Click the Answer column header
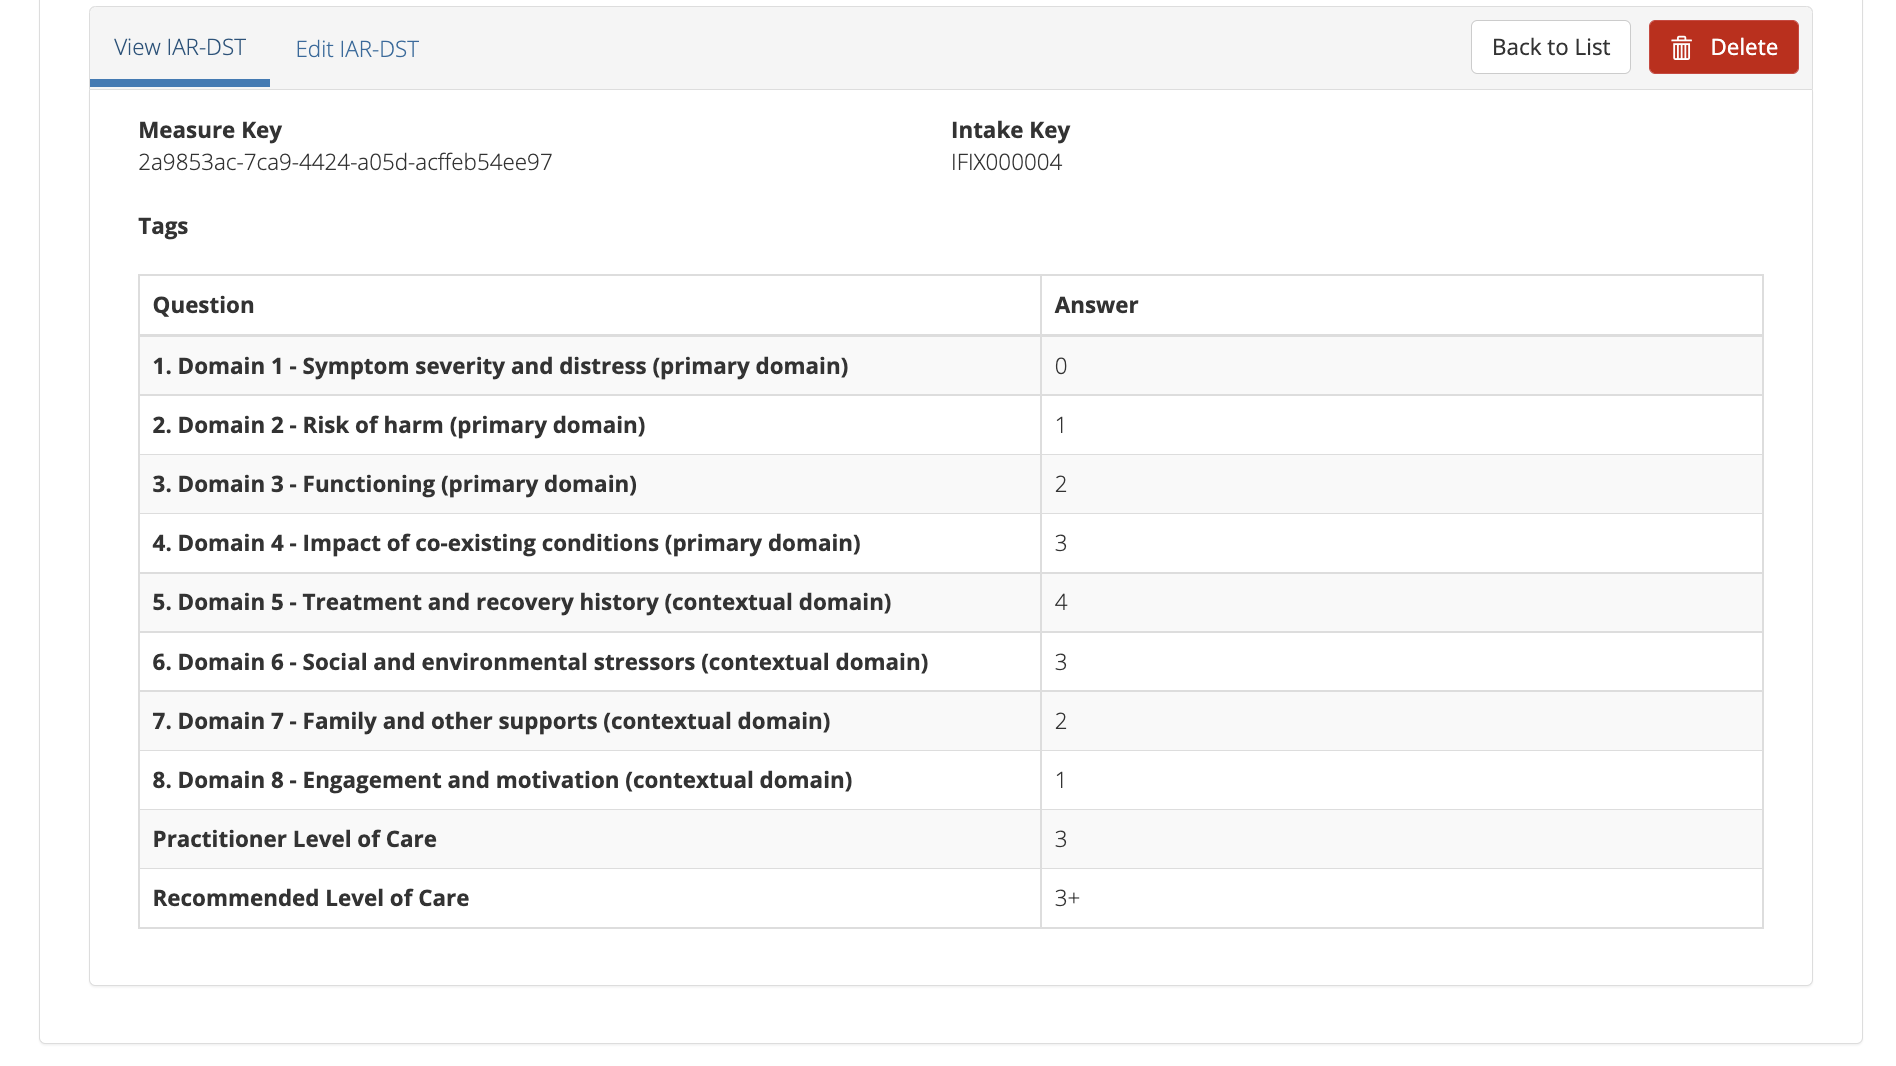This screenshot has width=1896, height=1066. (1401, 305)
